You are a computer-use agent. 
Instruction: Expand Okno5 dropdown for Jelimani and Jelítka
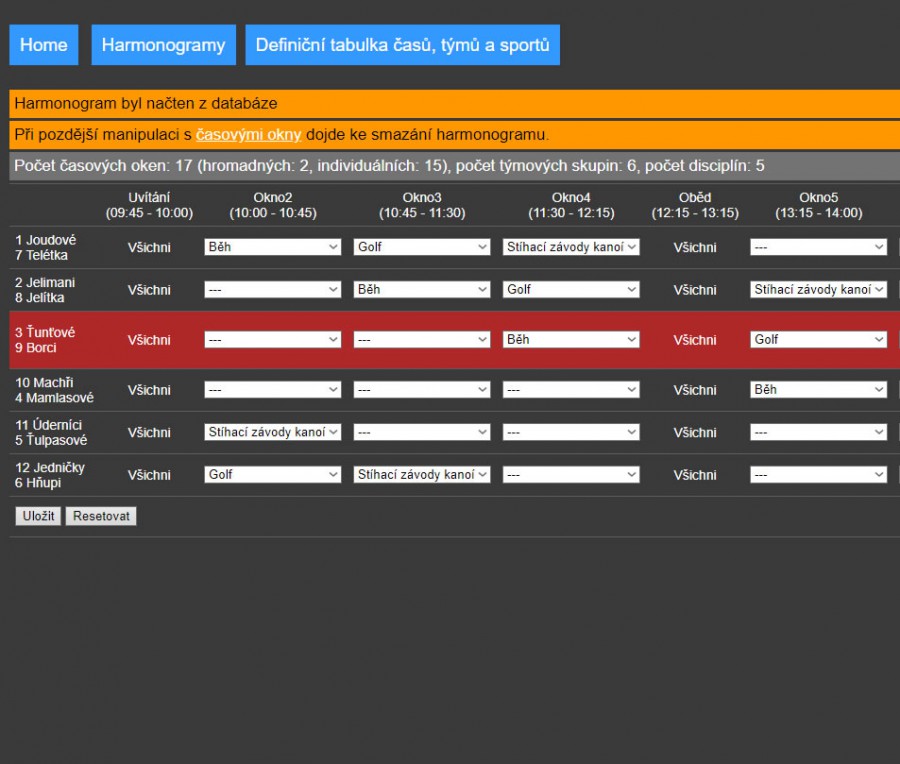818,290
